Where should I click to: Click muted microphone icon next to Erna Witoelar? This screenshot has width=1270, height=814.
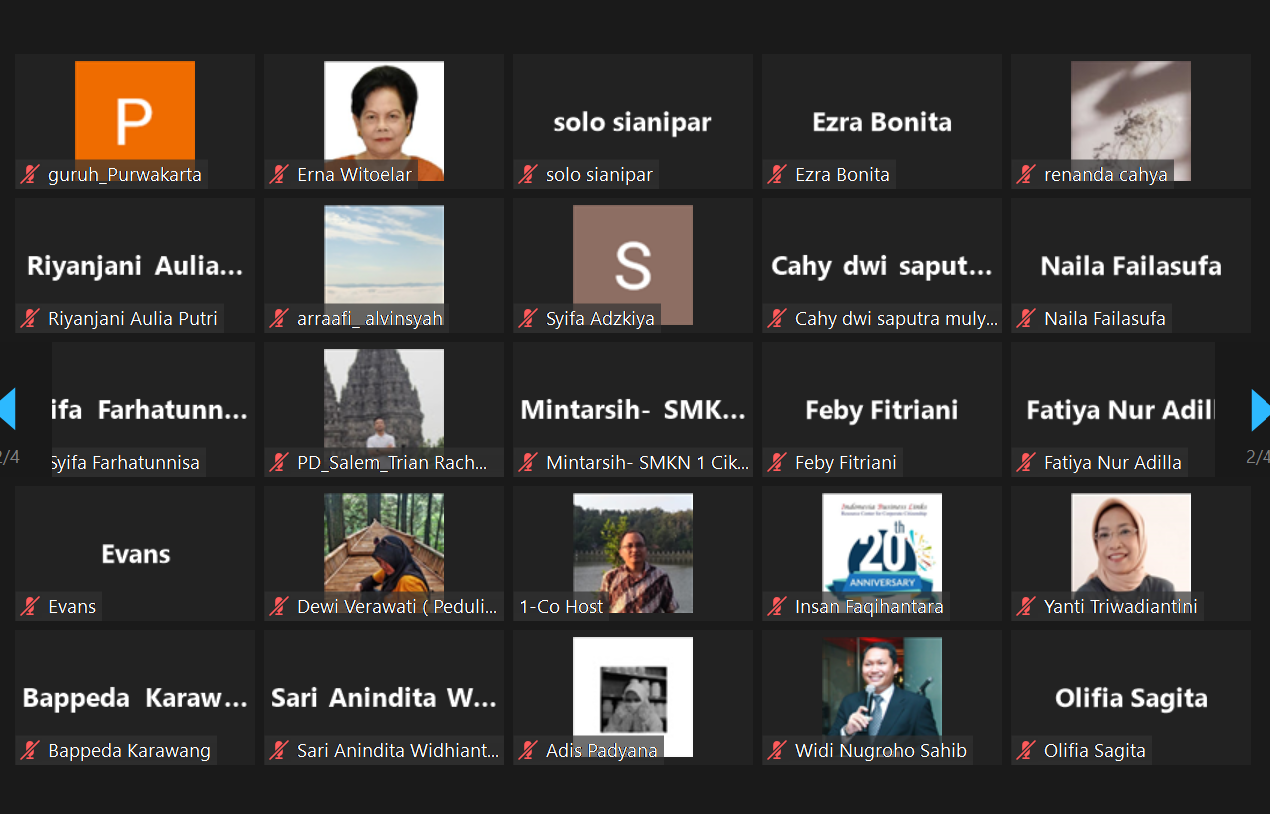(x=279, y=175)
